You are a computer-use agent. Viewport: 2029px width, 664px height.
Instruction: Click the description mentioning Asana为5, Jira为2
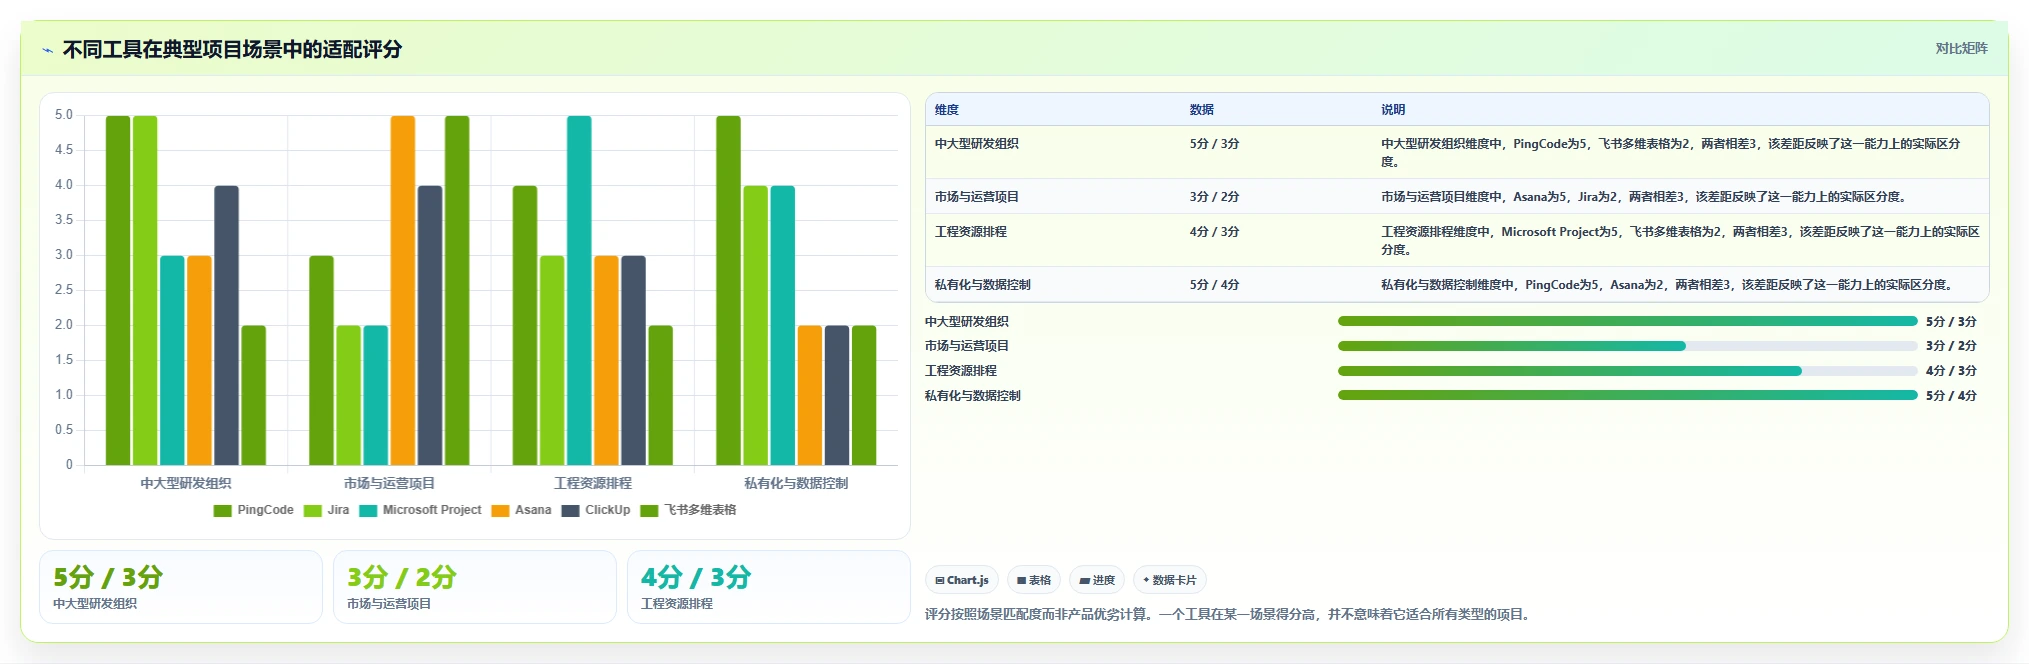(1645, 197)
